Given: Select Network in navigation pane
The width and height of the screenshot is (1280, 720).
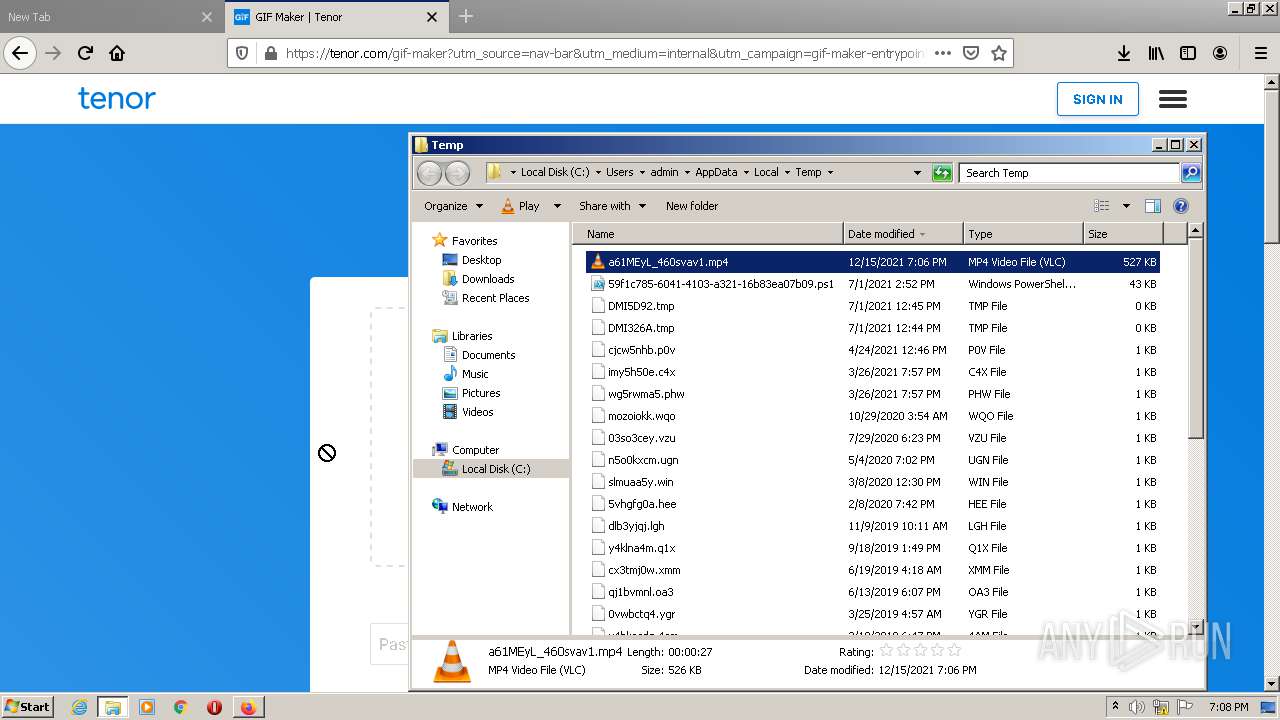Looking at the screenshot, I should click(x=472, y=507).
